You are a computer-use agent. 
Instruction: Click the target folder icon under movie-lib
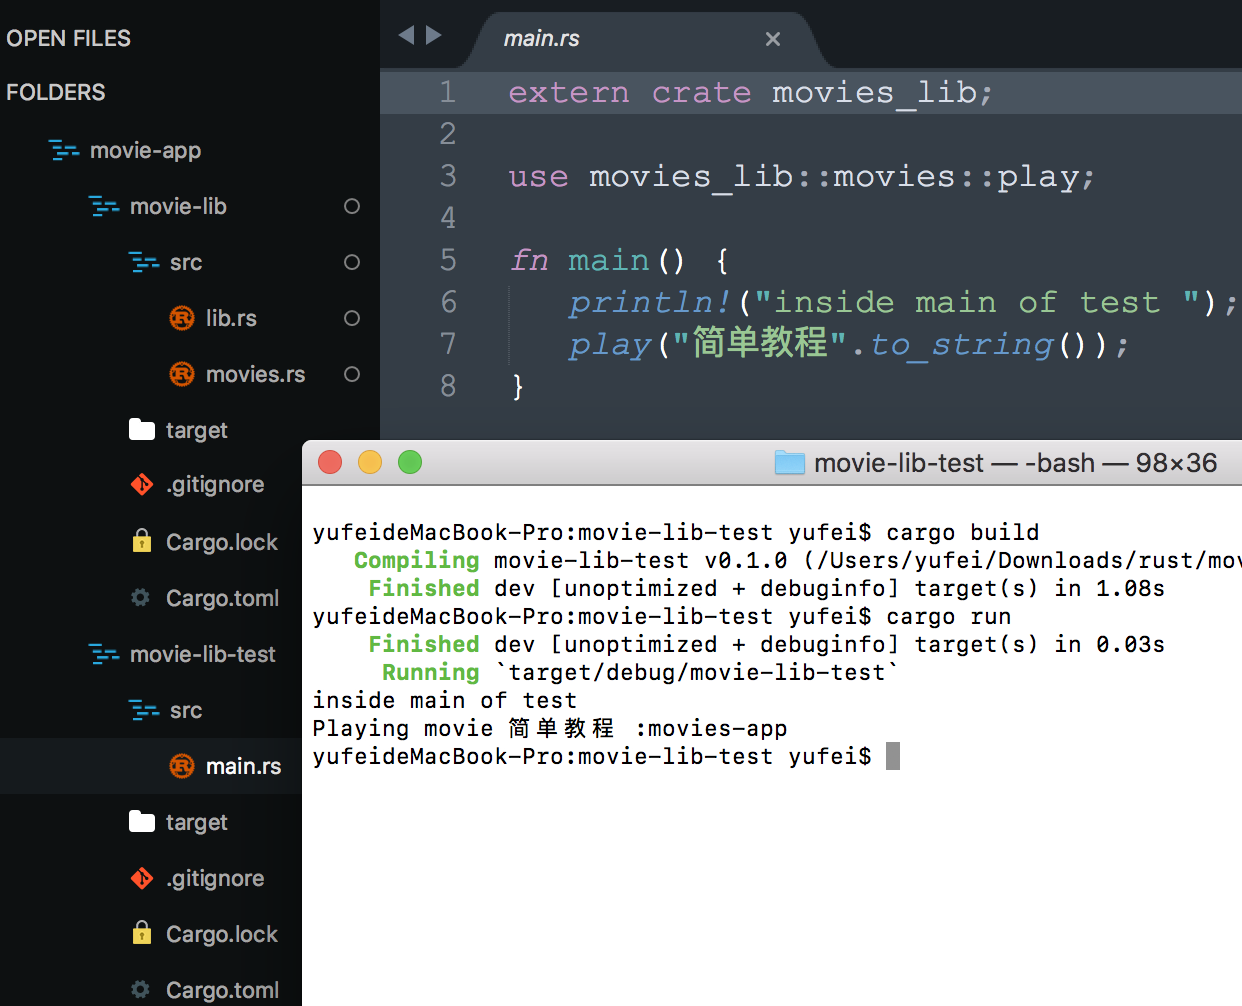click(142, 430)
